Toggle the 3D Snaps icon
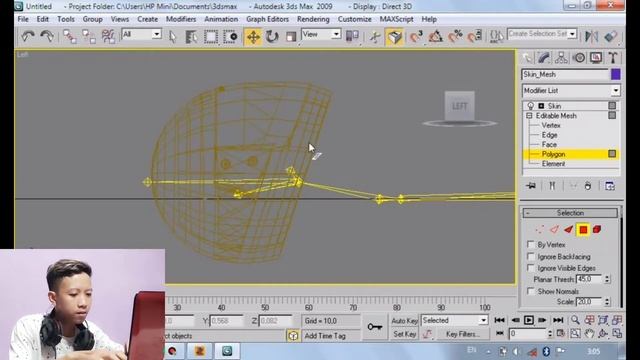Screen dimensions: 640x360 [x=416, y=37]
